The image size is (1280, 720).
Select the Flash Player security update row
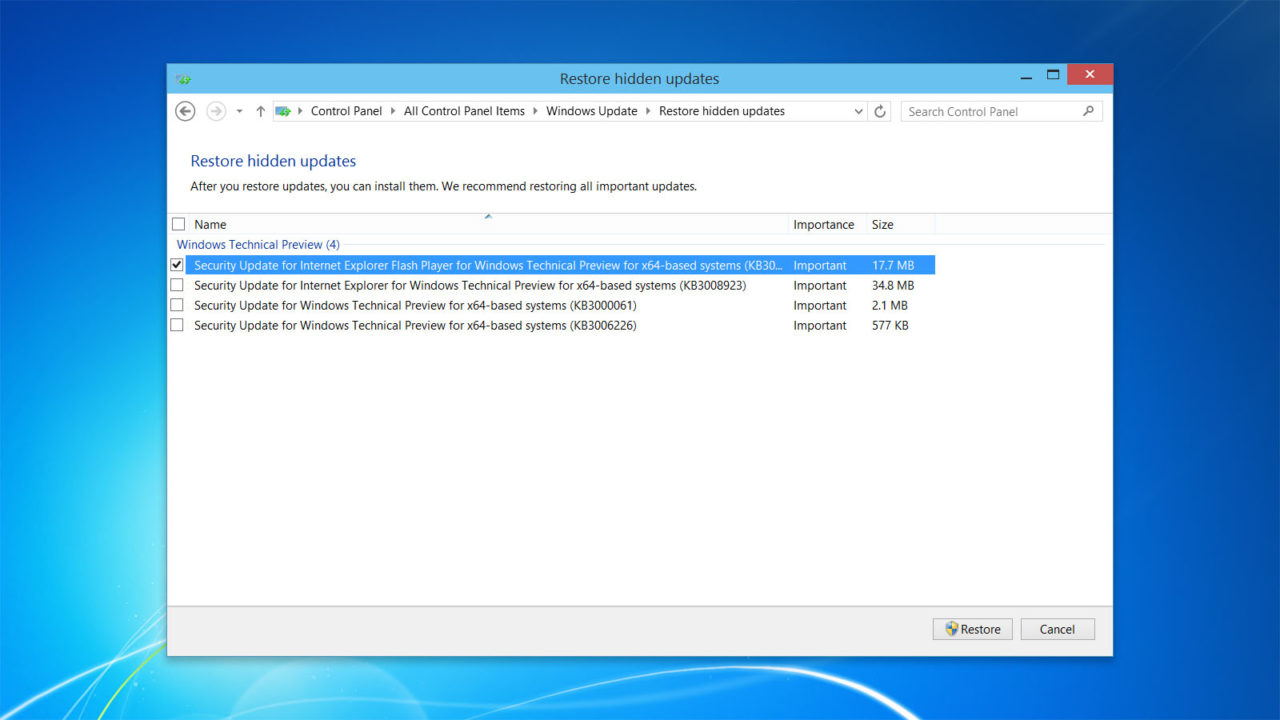point(560,265)
